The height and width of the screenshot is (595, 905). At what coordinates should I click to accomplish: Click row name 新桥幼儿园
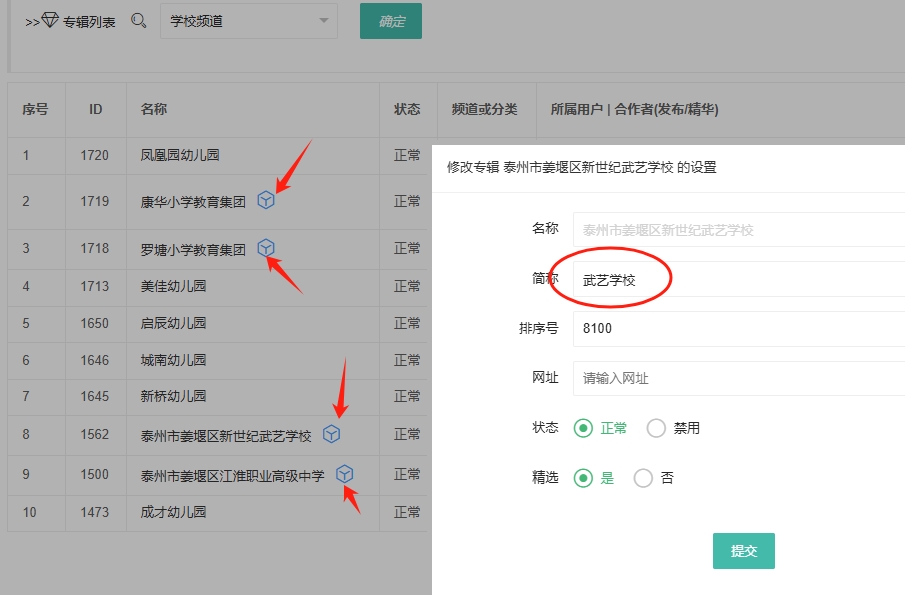click(x=173, y=396)
